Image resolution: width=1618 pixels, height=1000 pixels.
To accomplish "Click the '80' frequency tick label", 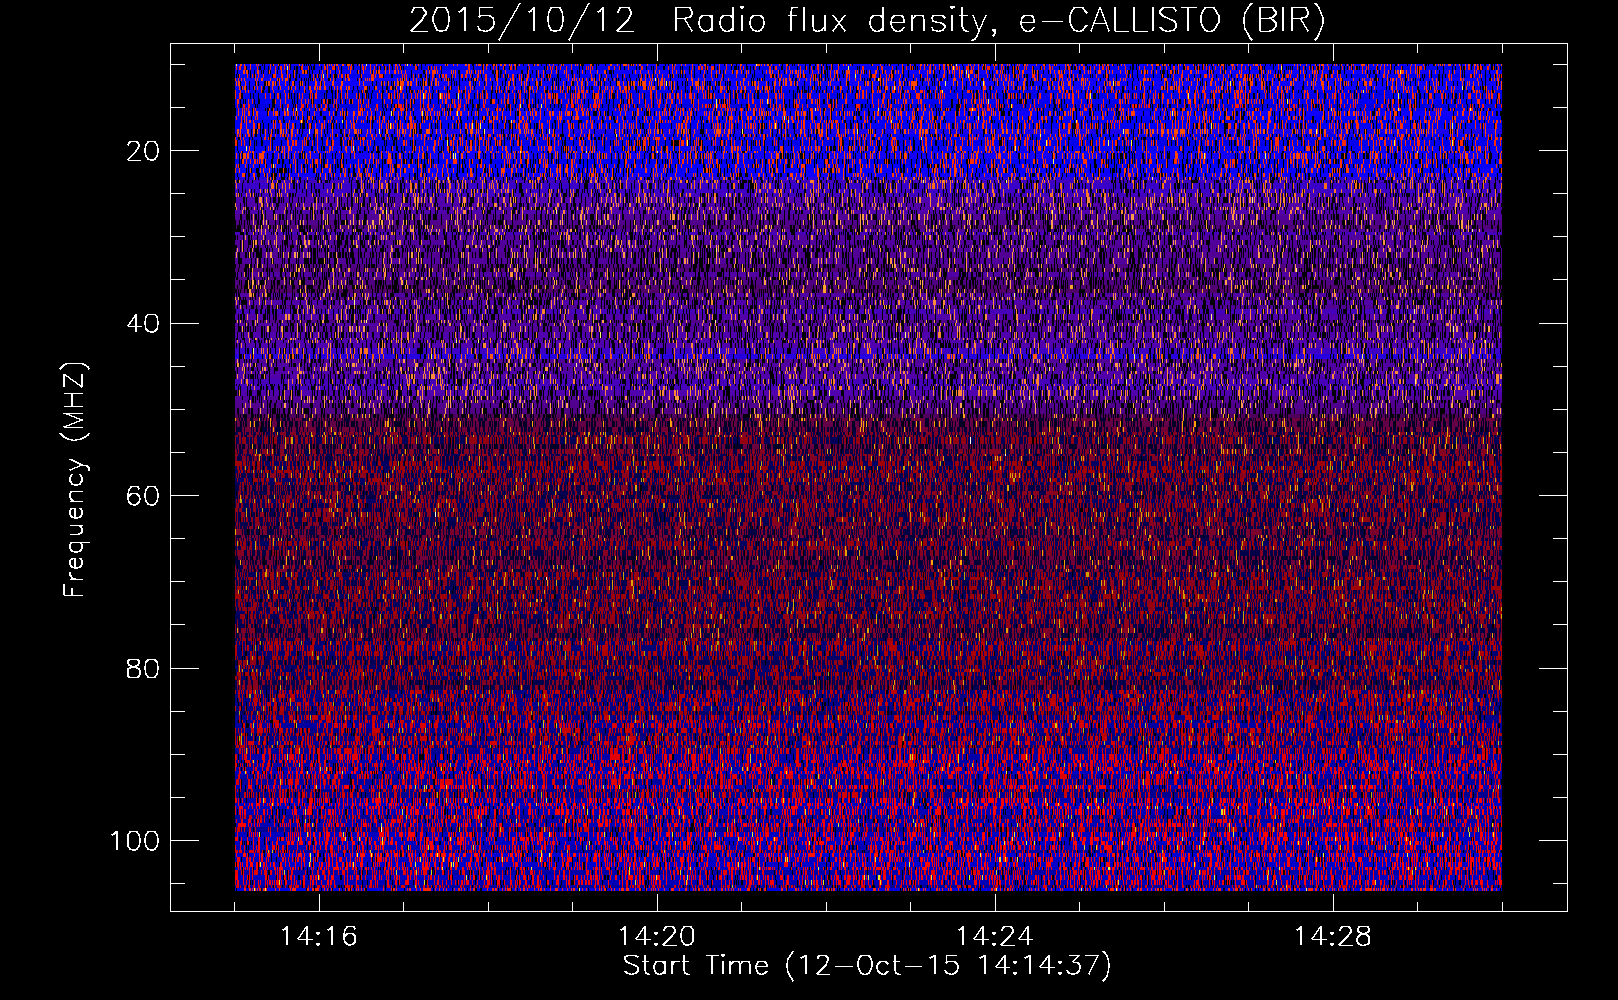I will [144, 668].
